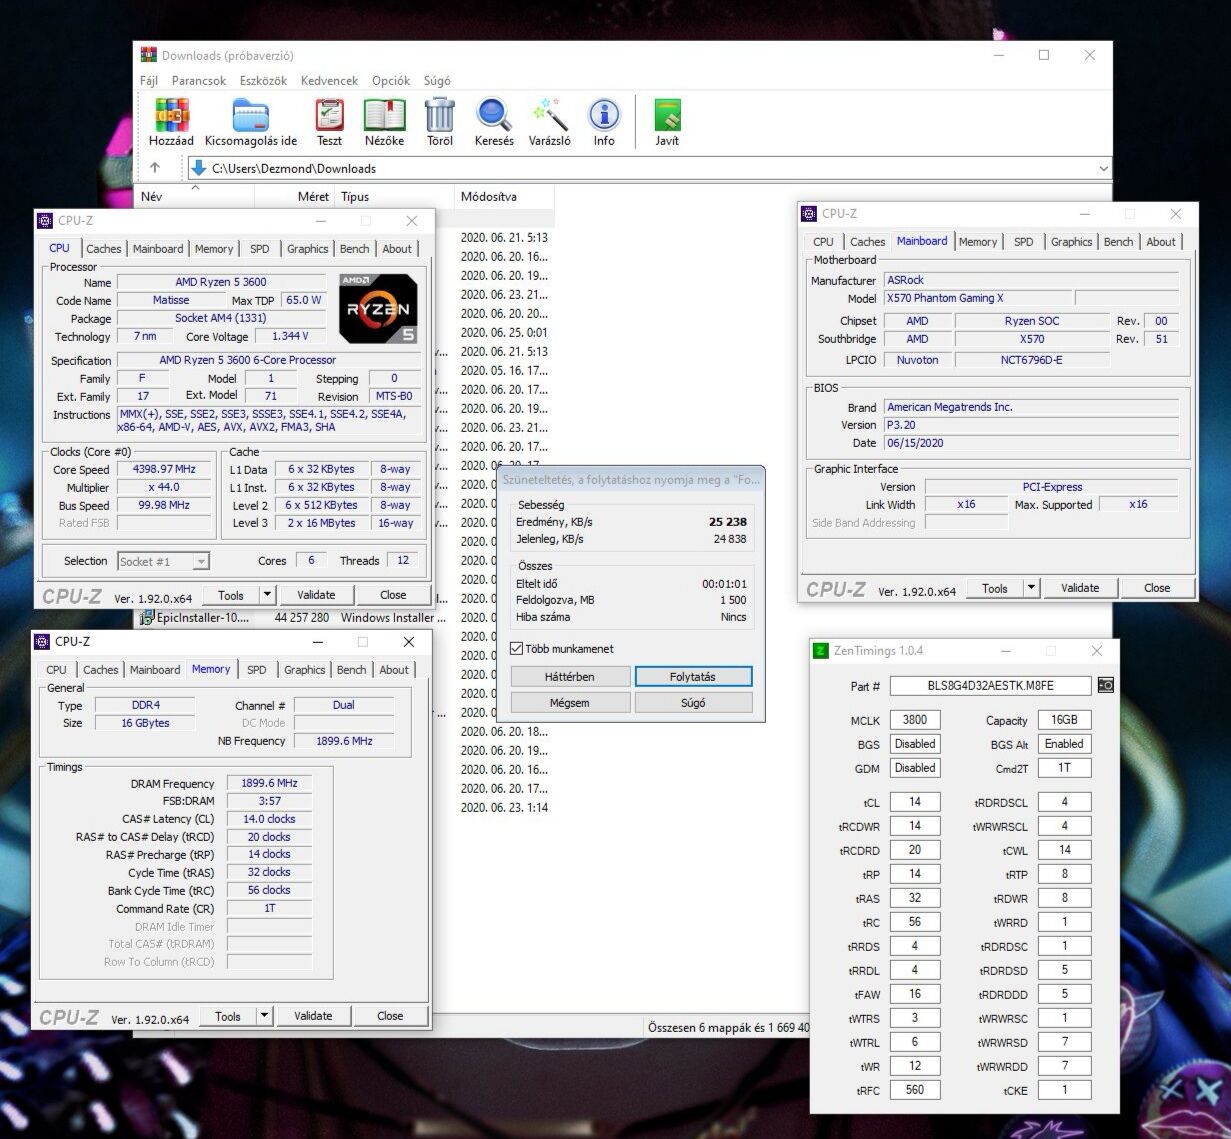
Task: Sort the file list by the Név column header
Action: coord(195,197)
